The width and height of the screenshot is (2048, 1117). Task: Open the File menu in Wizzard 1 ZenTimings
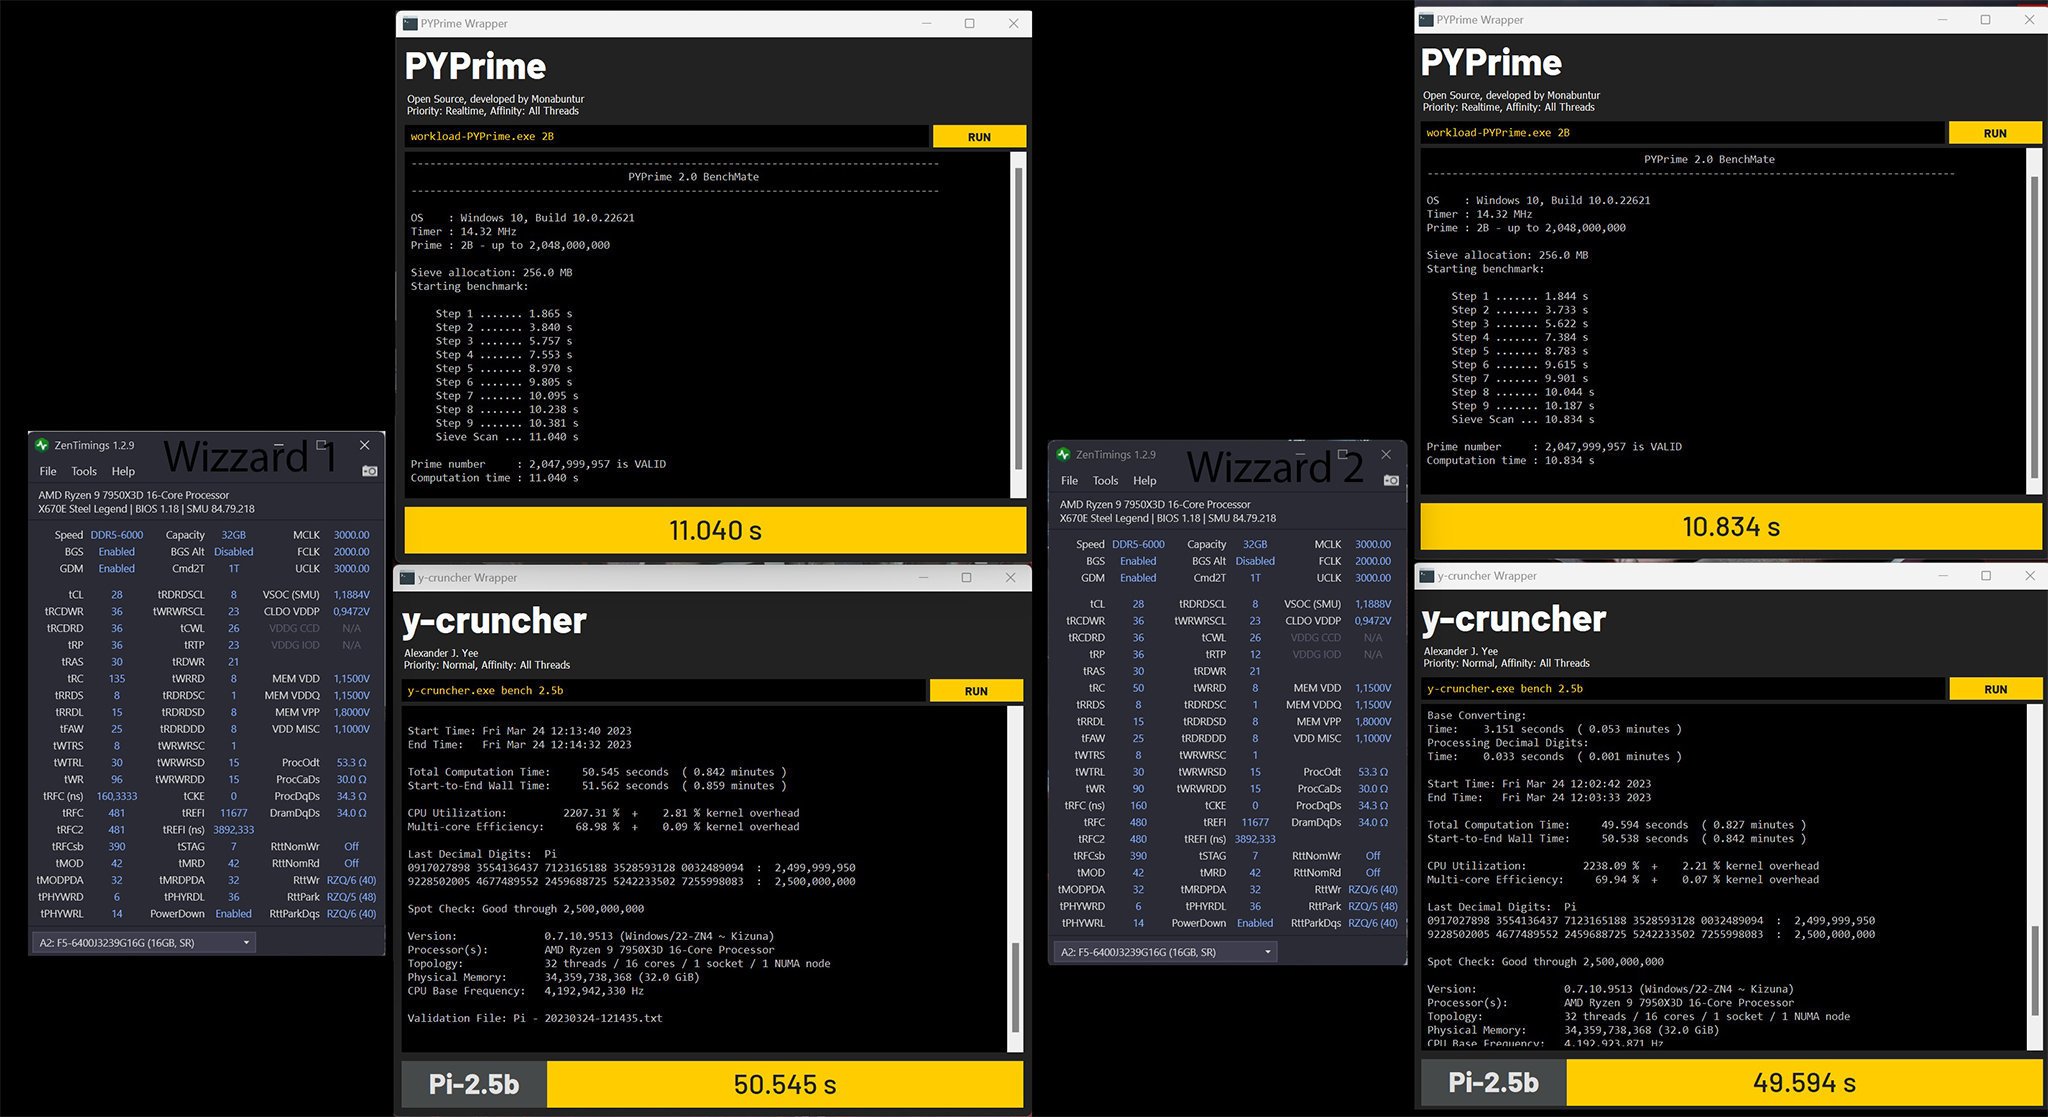pos(47,471)
